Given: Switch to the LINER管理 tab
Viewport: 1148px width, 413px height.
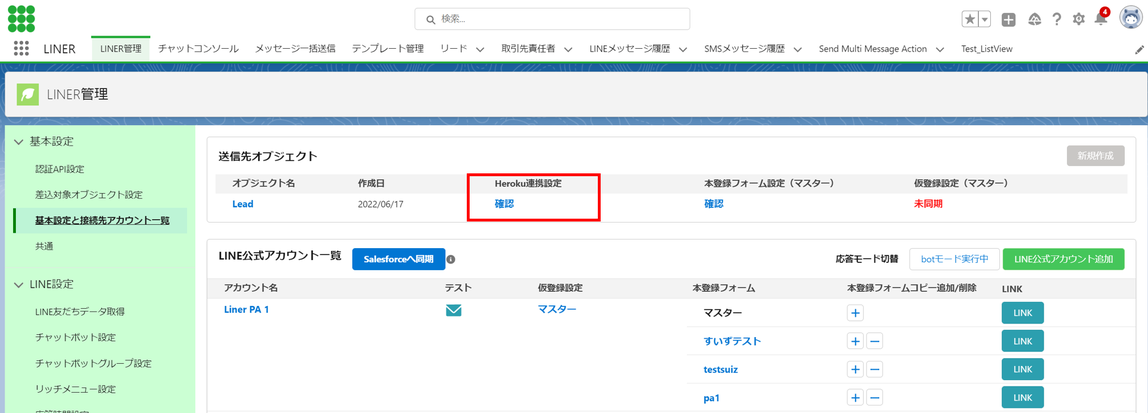Looking at the screenshot, I should (x=121, y=49).
